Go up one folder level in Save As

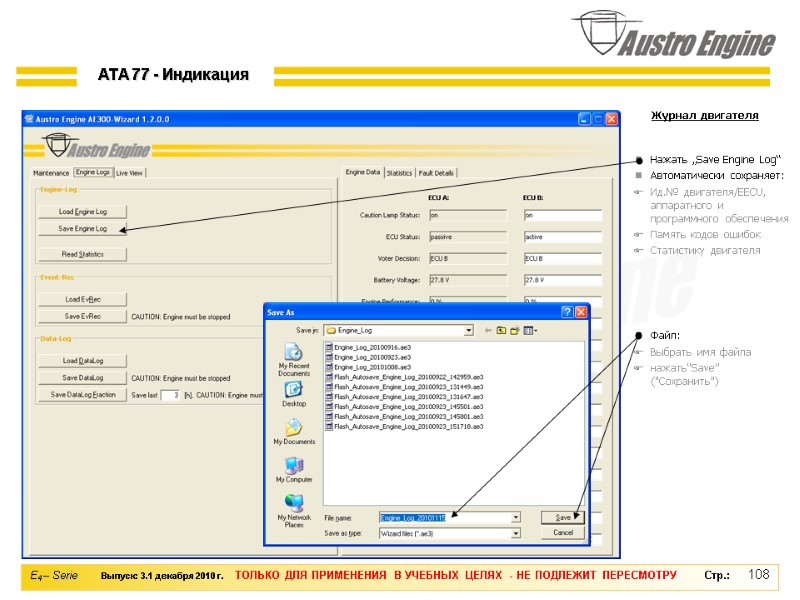(x=502, y=331)
